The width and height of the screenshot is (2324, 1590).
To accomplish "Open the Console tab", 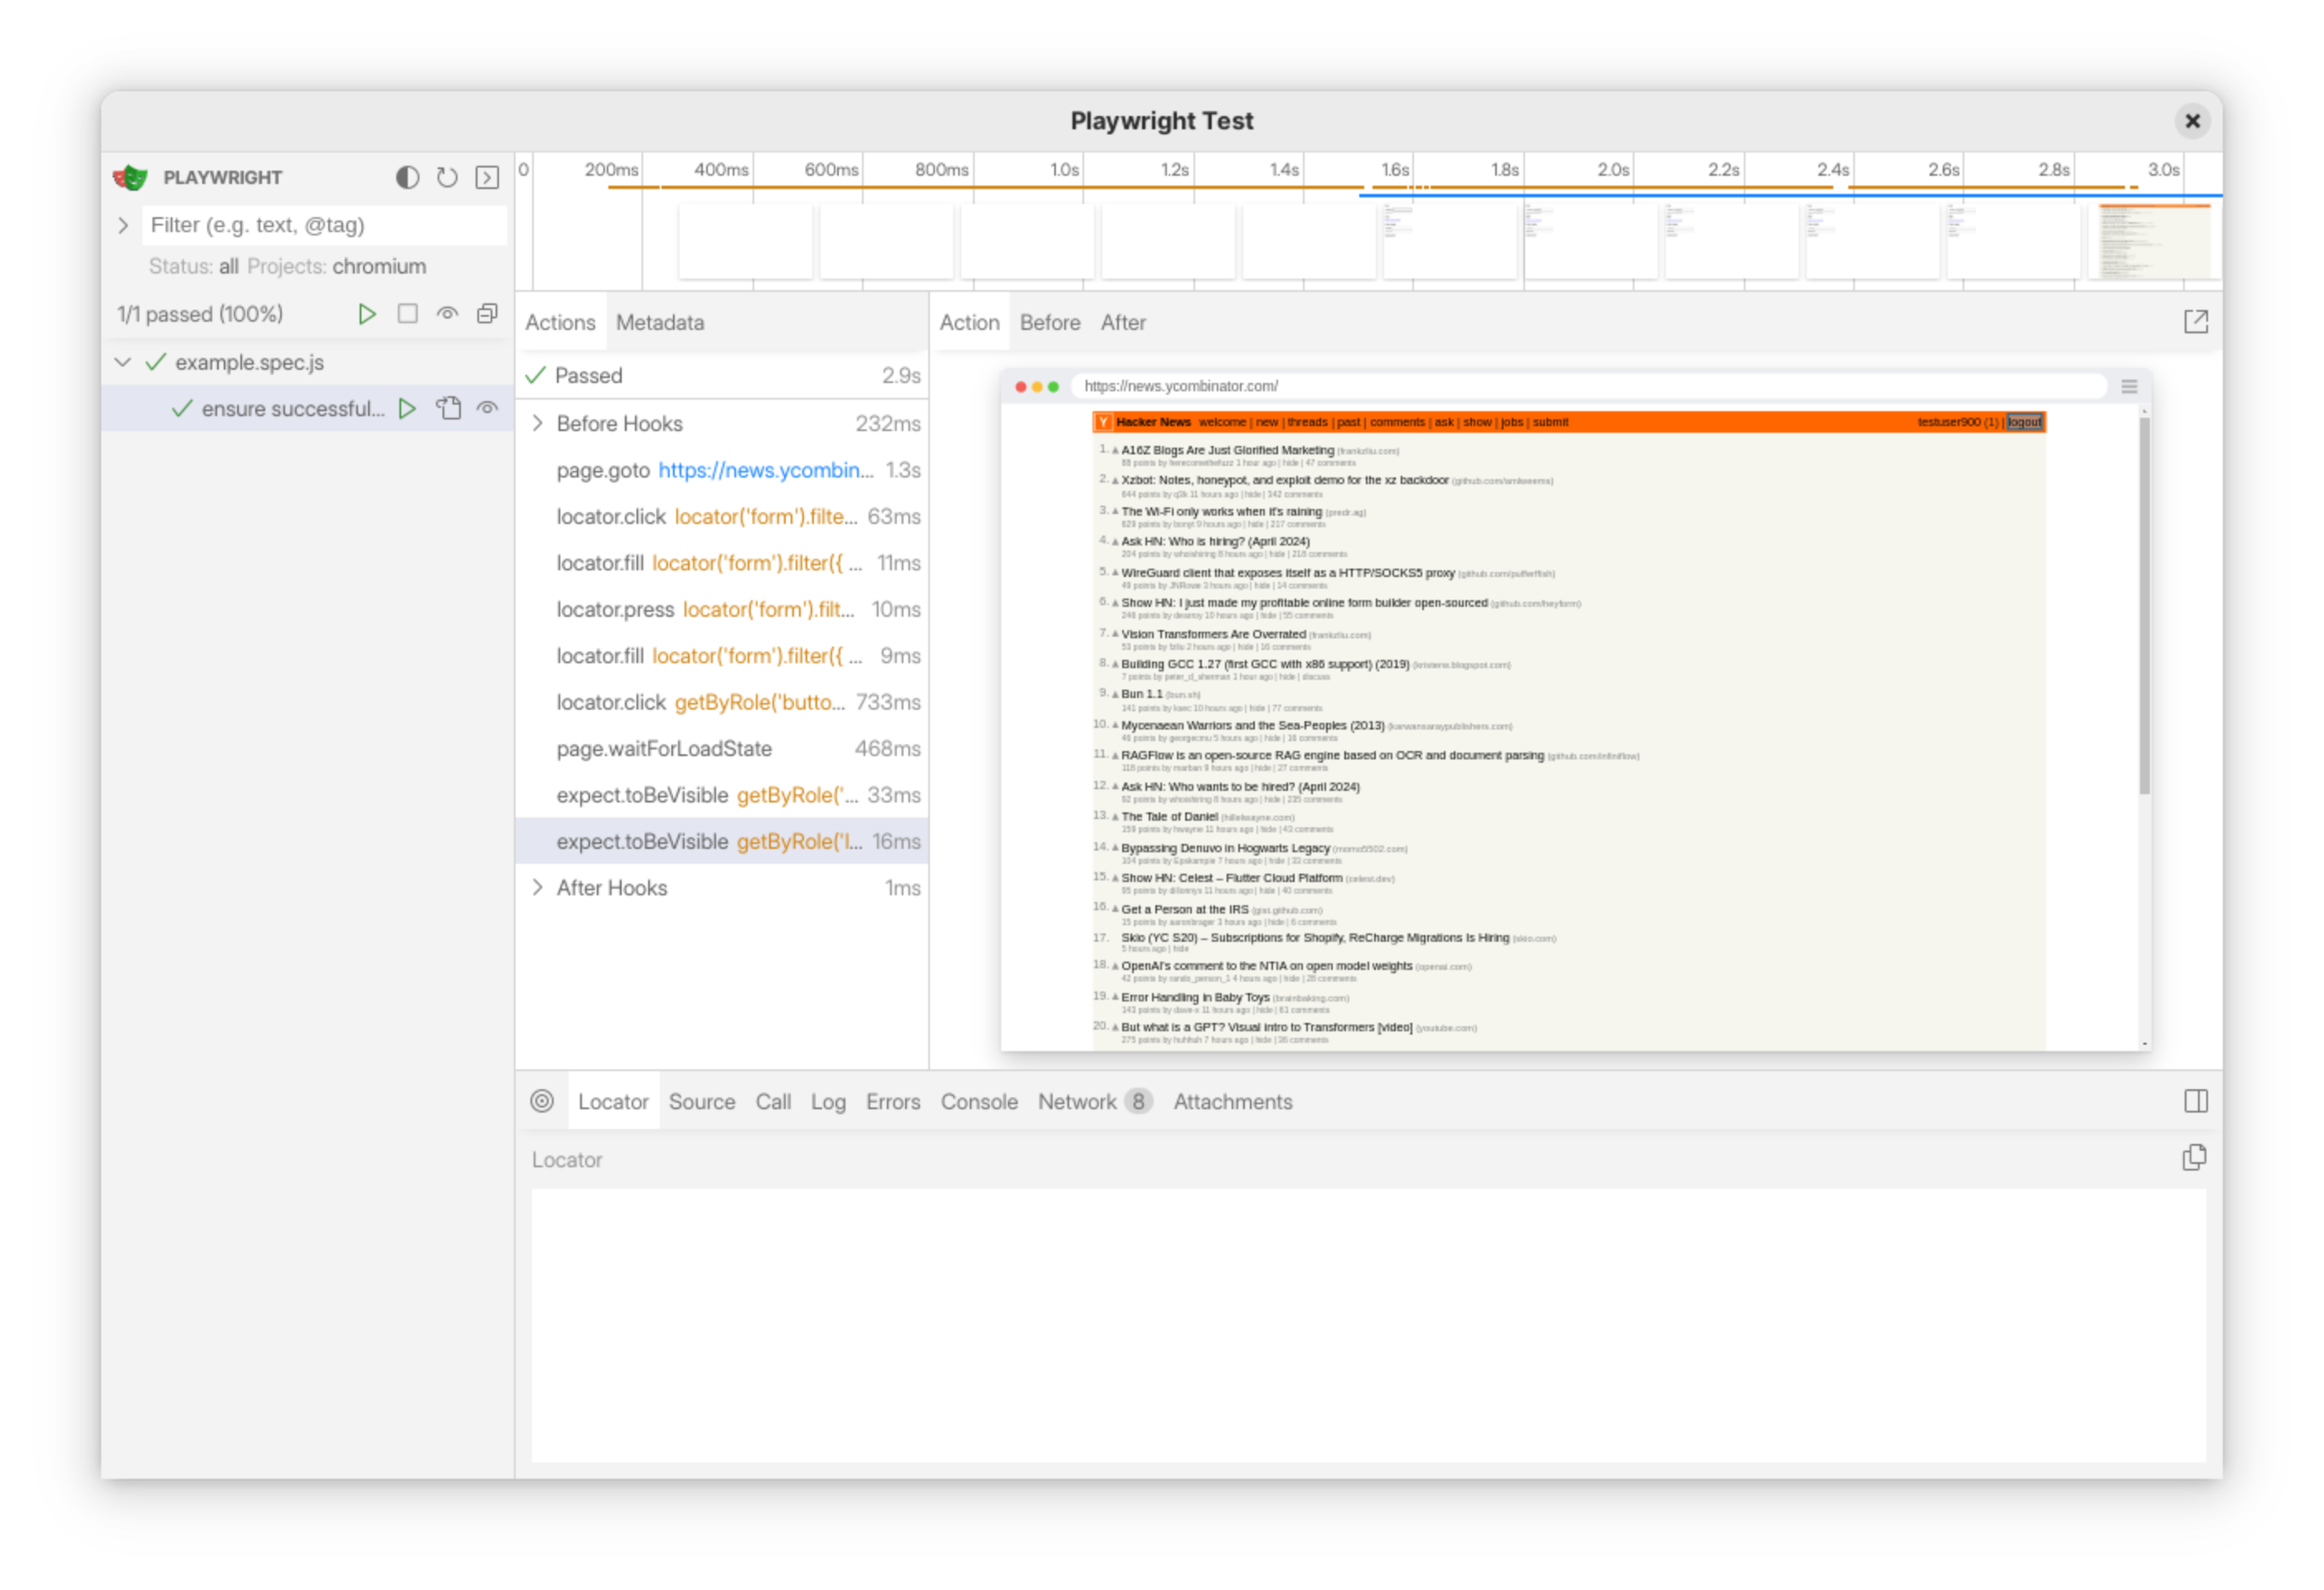I will tap(979, 1101).
